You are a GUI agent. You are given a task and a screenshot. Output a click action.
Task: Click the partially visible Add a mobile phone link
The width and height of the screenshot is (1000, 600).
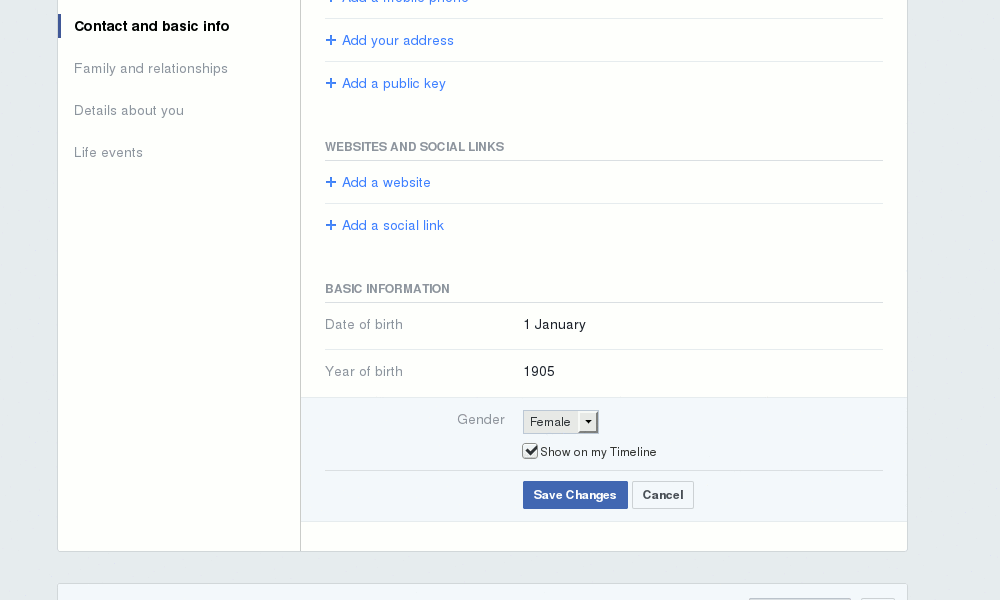pos(404,2)
